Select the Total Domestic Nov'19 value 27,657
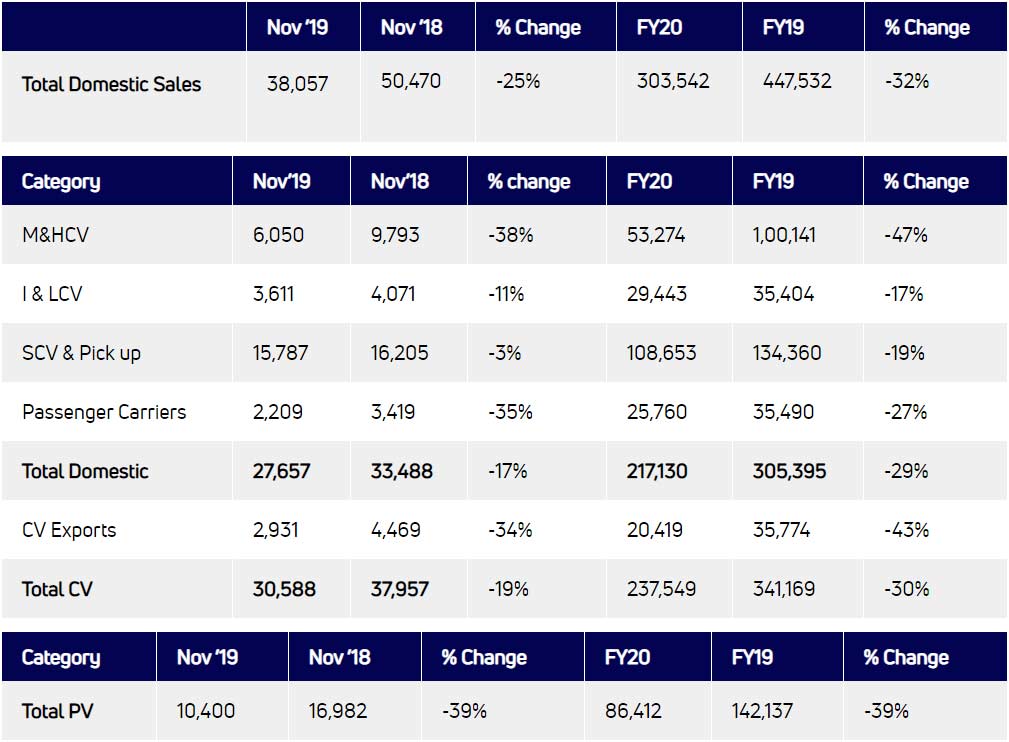 [284, 471]
